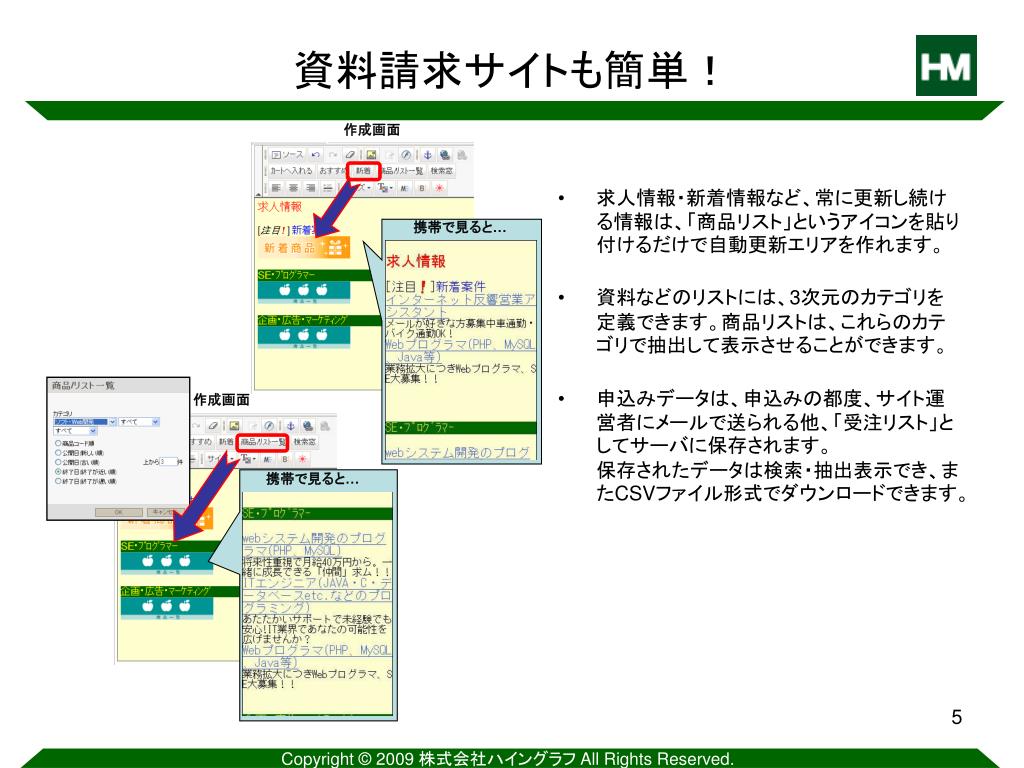
Task: Click 新着 button in lower editor toolbar
Action: (x=226, y=442)
